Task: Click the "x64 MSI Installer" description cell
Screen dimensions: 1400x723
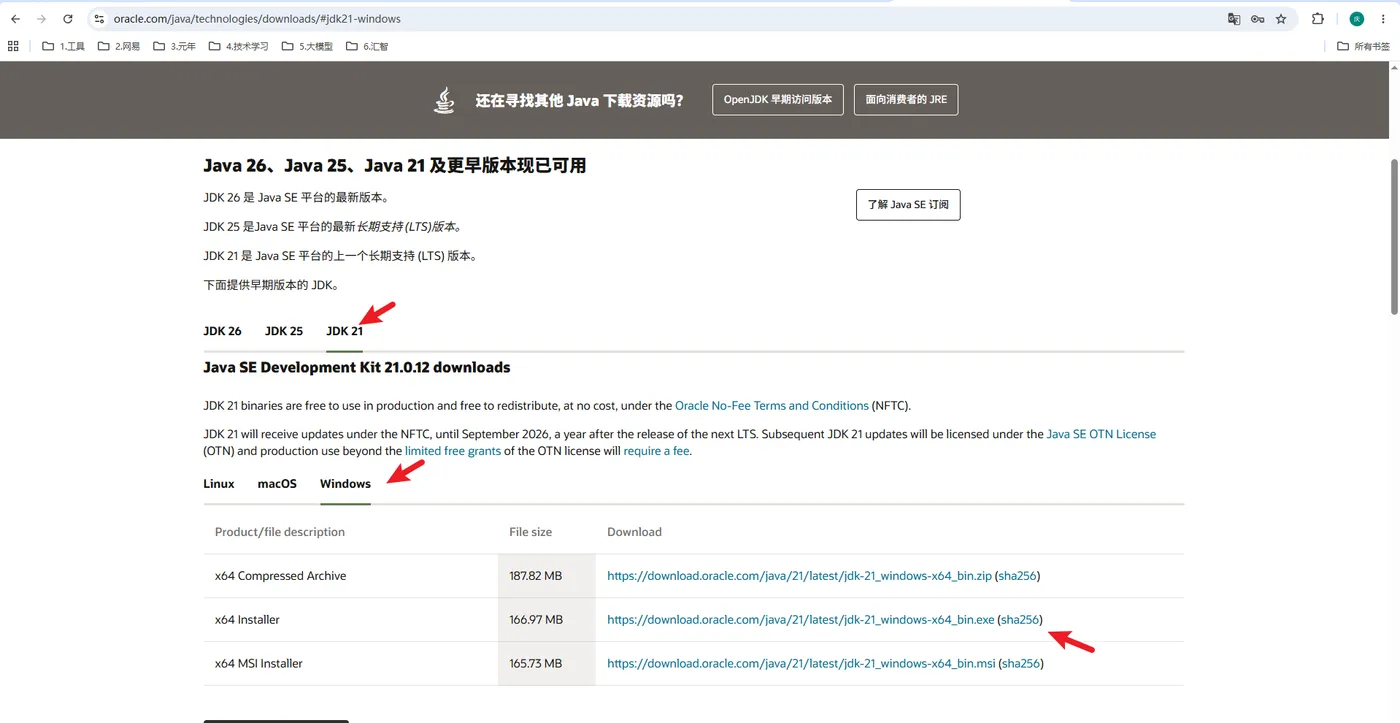Action: tap(350, 664)
